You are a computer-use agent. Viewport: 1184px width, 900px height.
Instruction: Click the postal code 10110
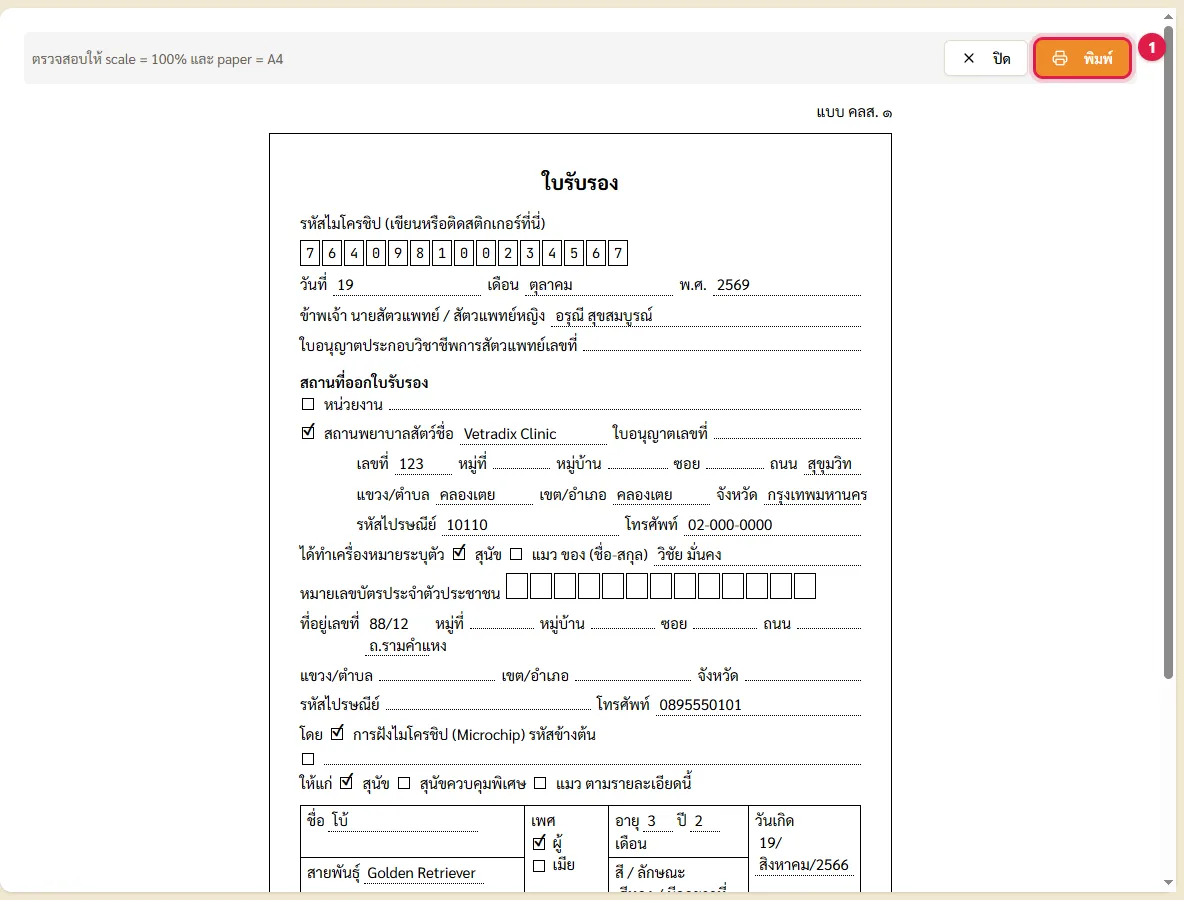coord(467,525)
